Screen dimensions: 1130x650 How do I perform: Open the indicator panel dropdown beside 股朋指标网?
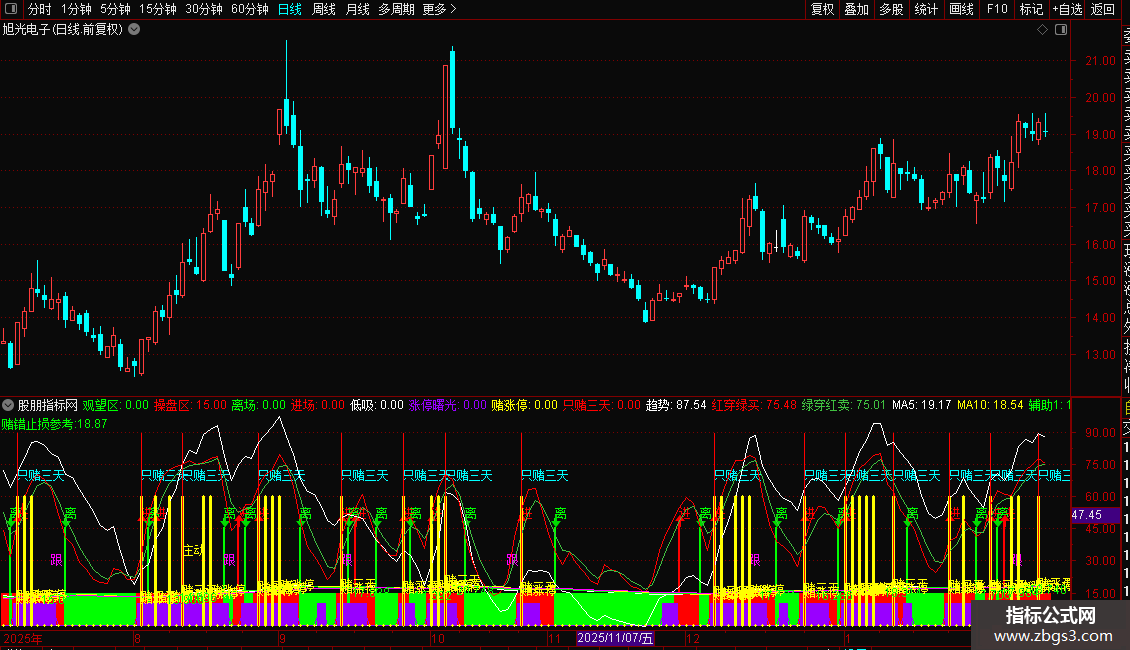tap(8, 405)
